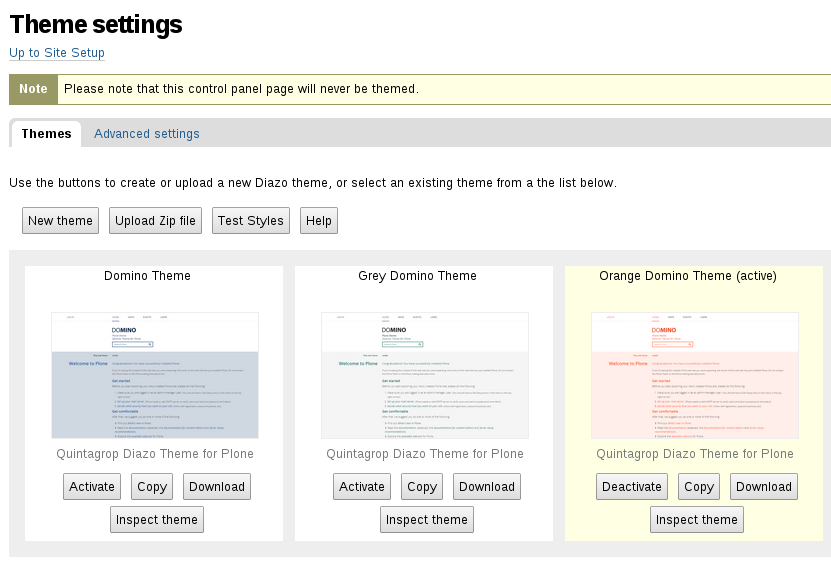Inspect the Grey Domino Theme
The width and height of the screenshot is (831, 567).
[x=427, y=520]
